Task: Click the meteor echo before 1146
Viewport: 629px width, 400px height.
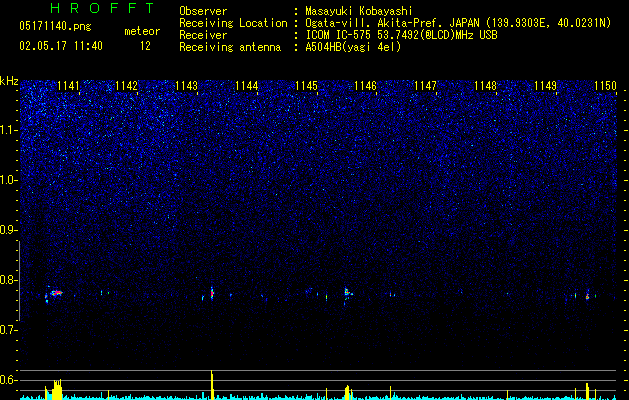Action: 347,293
